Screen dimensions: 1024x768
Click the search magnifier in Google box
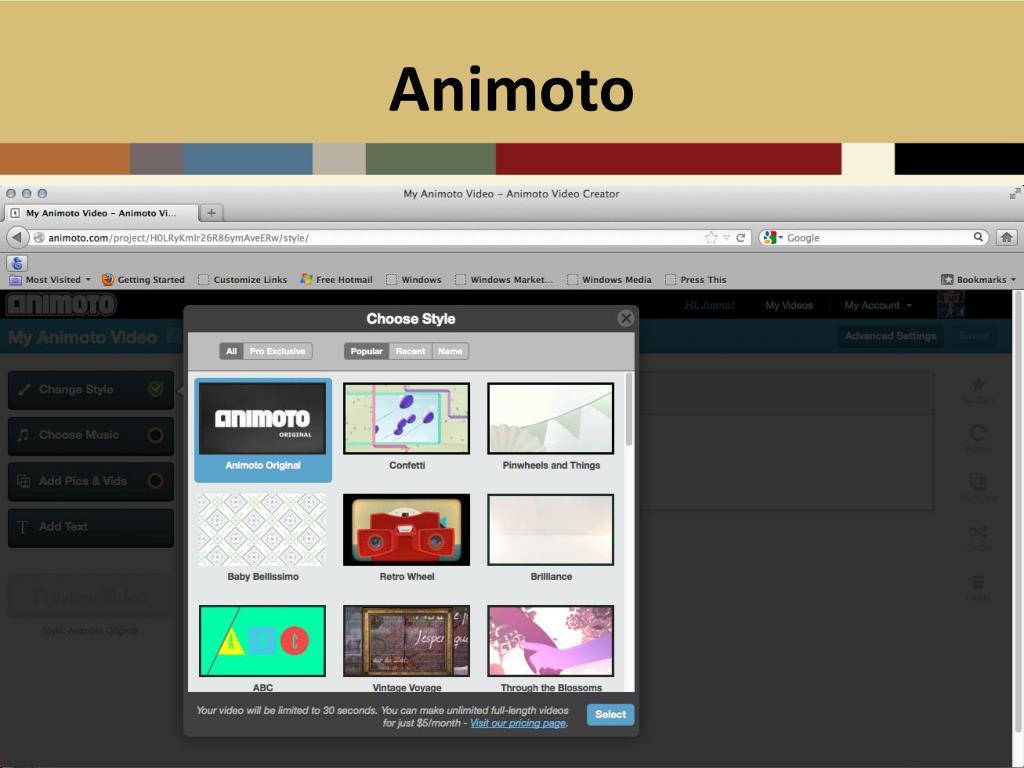978,237
